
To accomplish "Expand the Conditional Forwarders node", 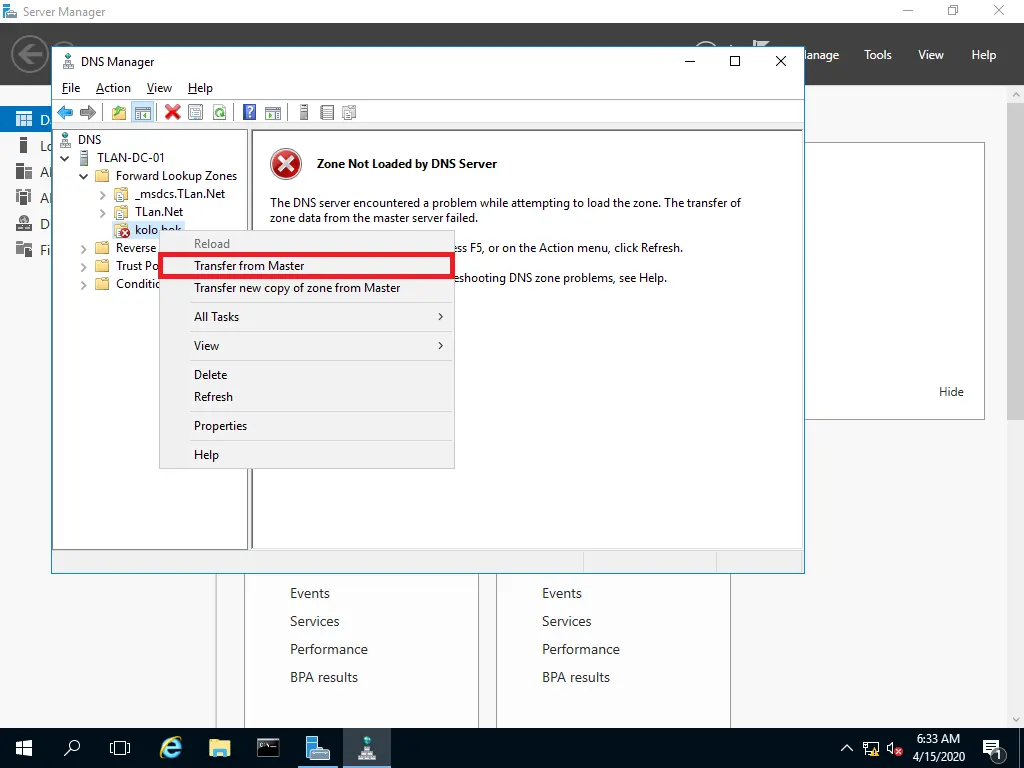I will pos(84,285).
